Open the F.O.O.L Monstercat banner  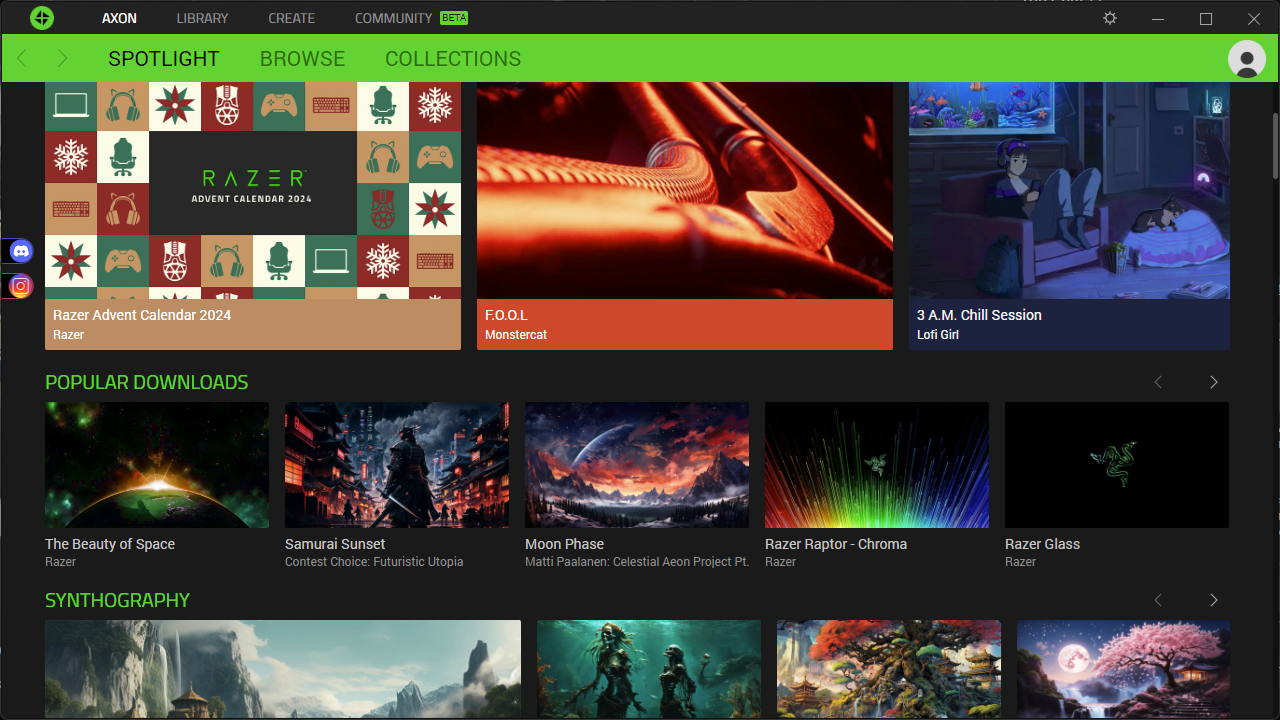click(685, 216)
